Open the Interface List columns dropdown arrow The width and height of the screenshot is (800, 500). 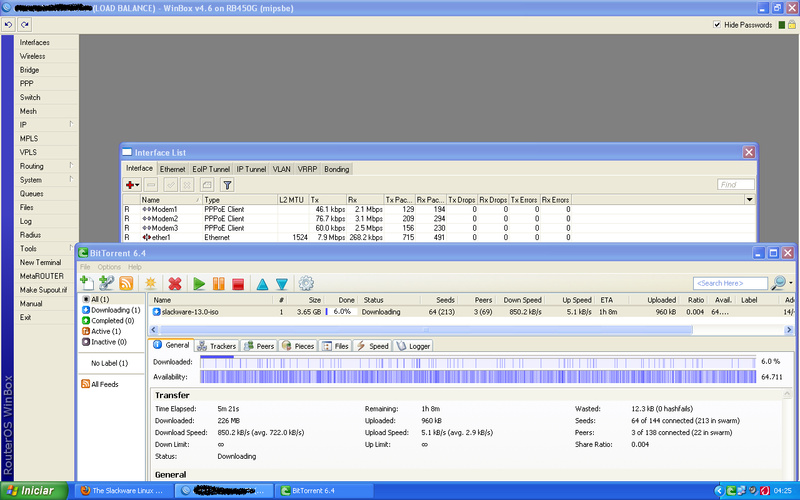point(749,199)
